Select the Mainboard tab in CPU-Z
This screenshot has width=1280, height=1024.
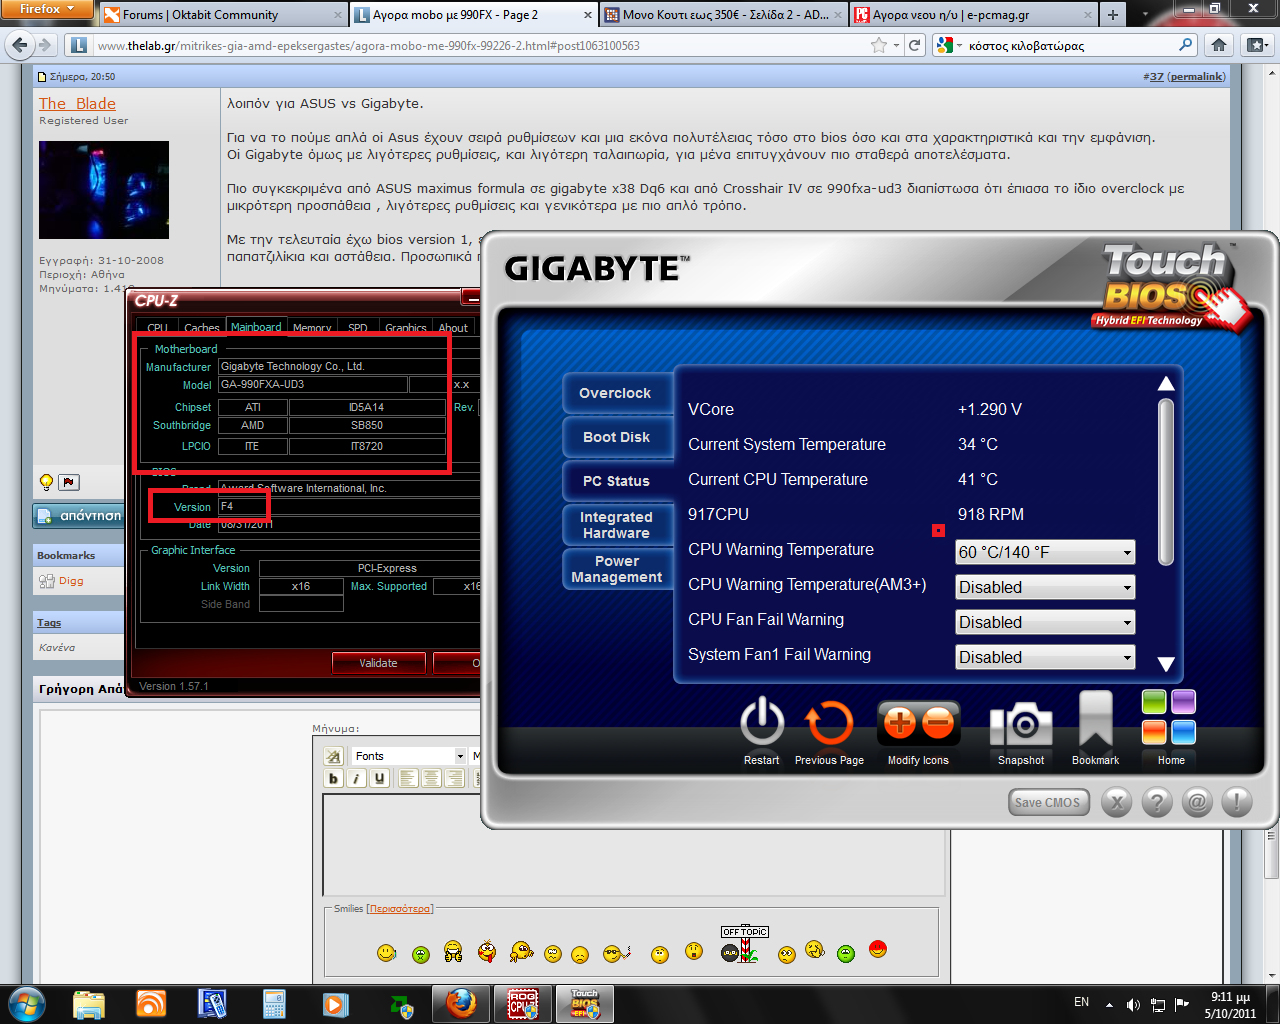(x=256, y=327)
